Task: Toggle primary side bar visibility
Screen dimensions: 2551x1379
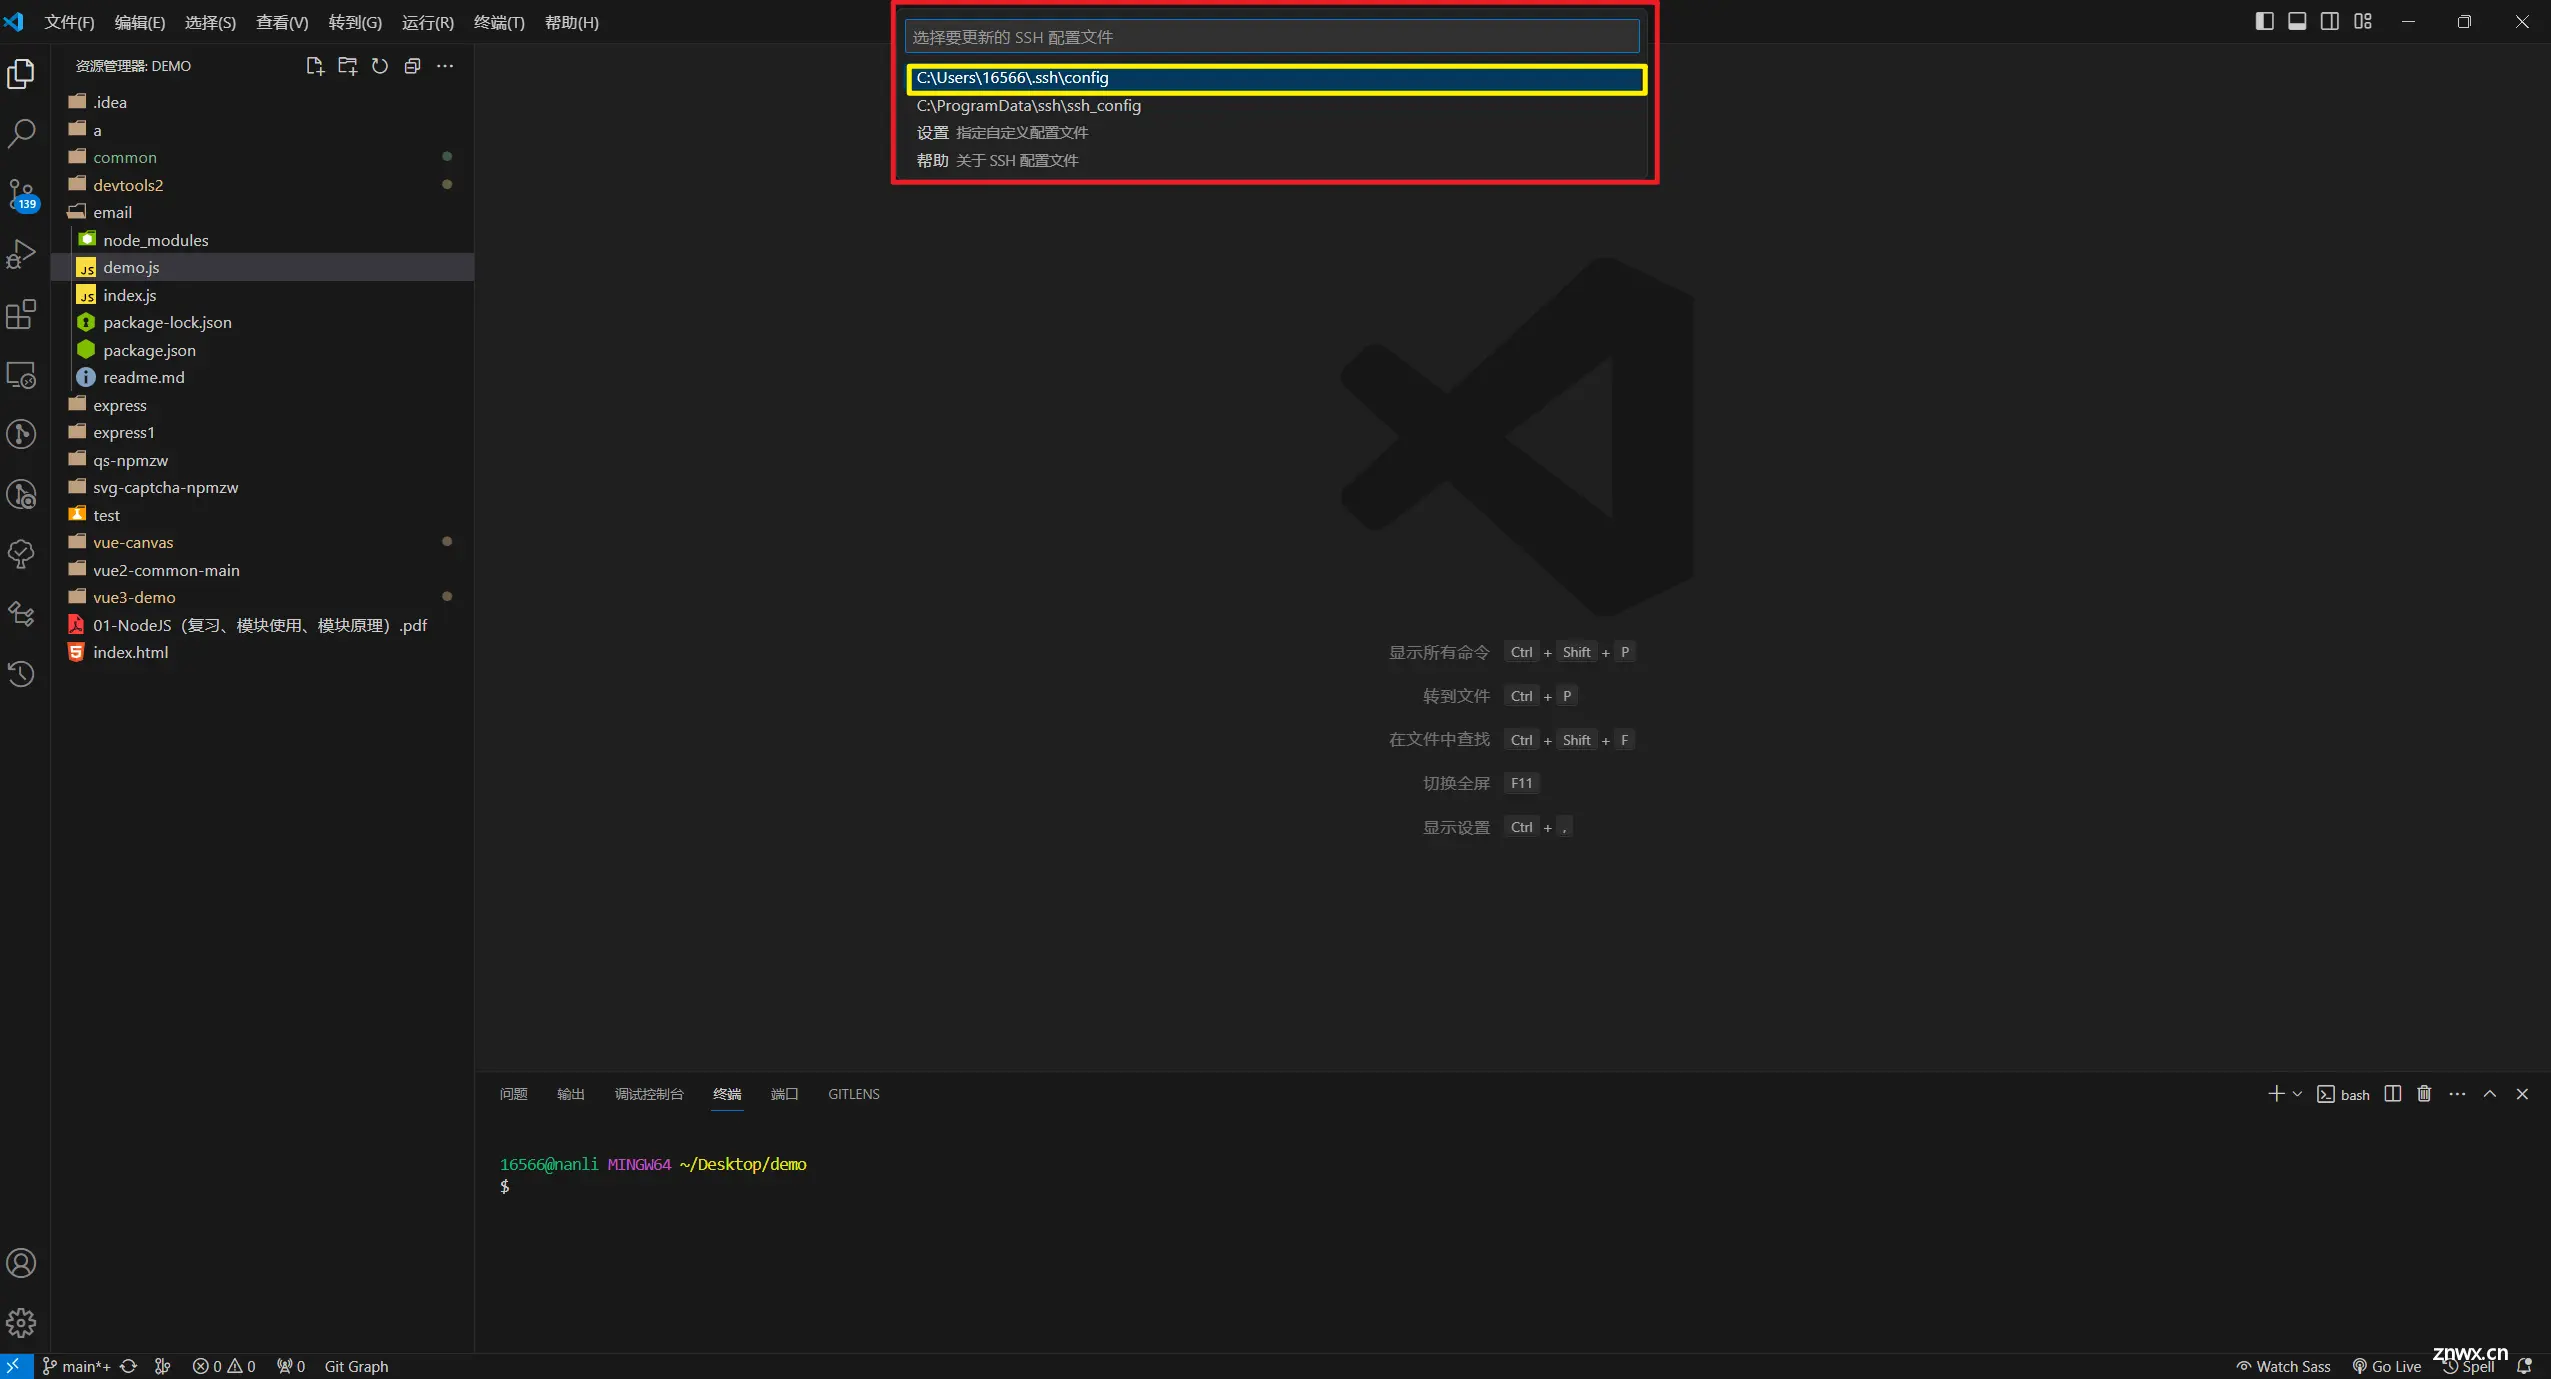Action: point(2265,21)
